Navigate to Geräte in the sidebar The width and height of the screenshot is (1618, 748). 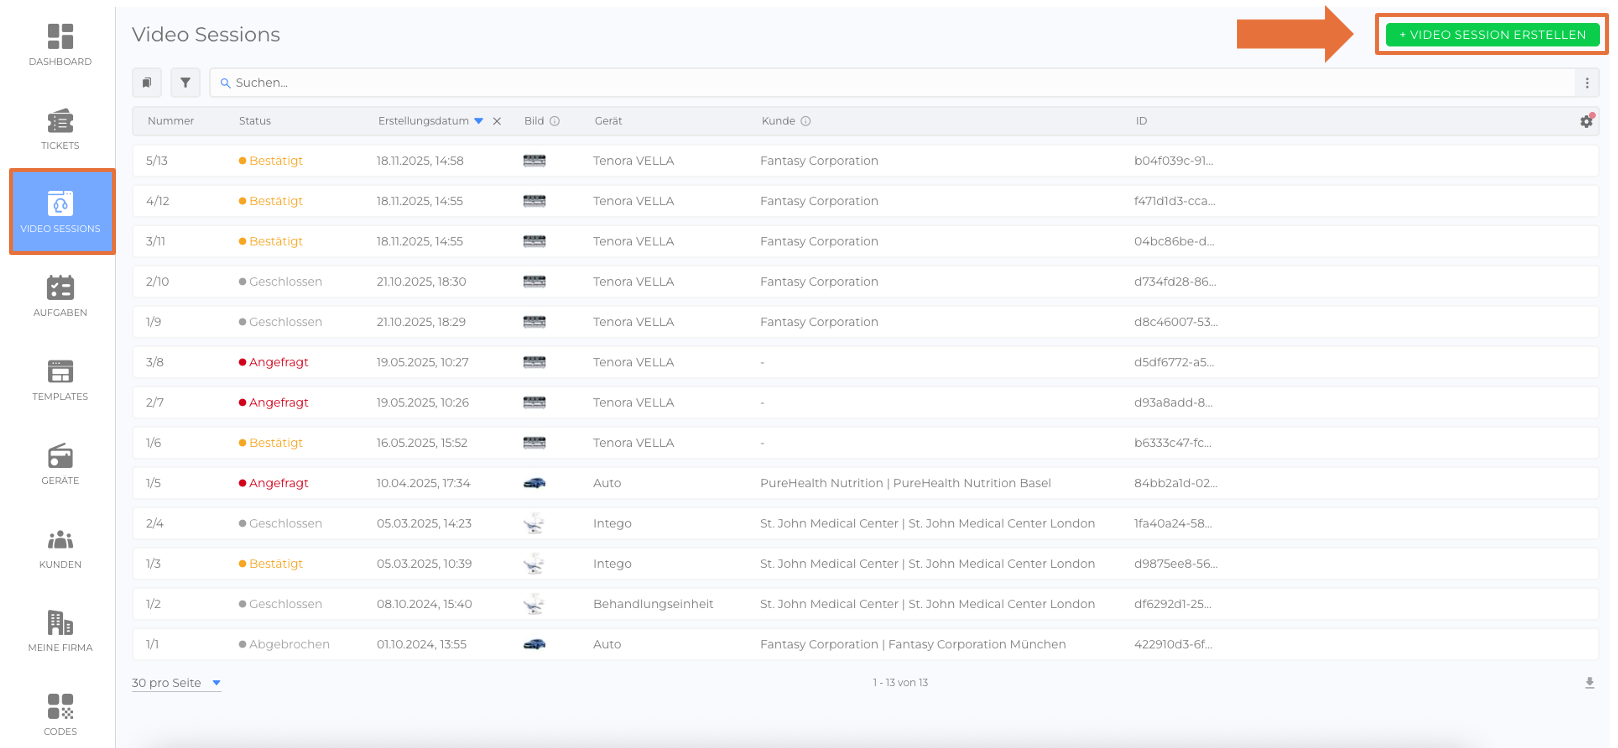60,464
